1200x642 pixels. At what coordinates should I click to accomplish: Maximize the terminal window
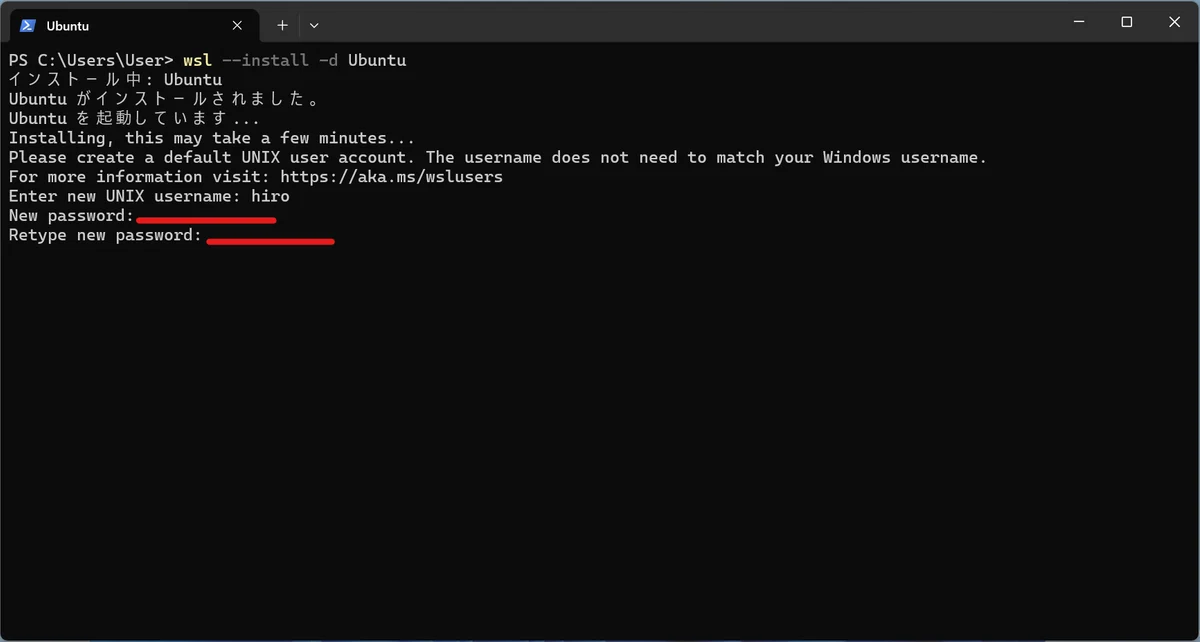point(1127,22)
